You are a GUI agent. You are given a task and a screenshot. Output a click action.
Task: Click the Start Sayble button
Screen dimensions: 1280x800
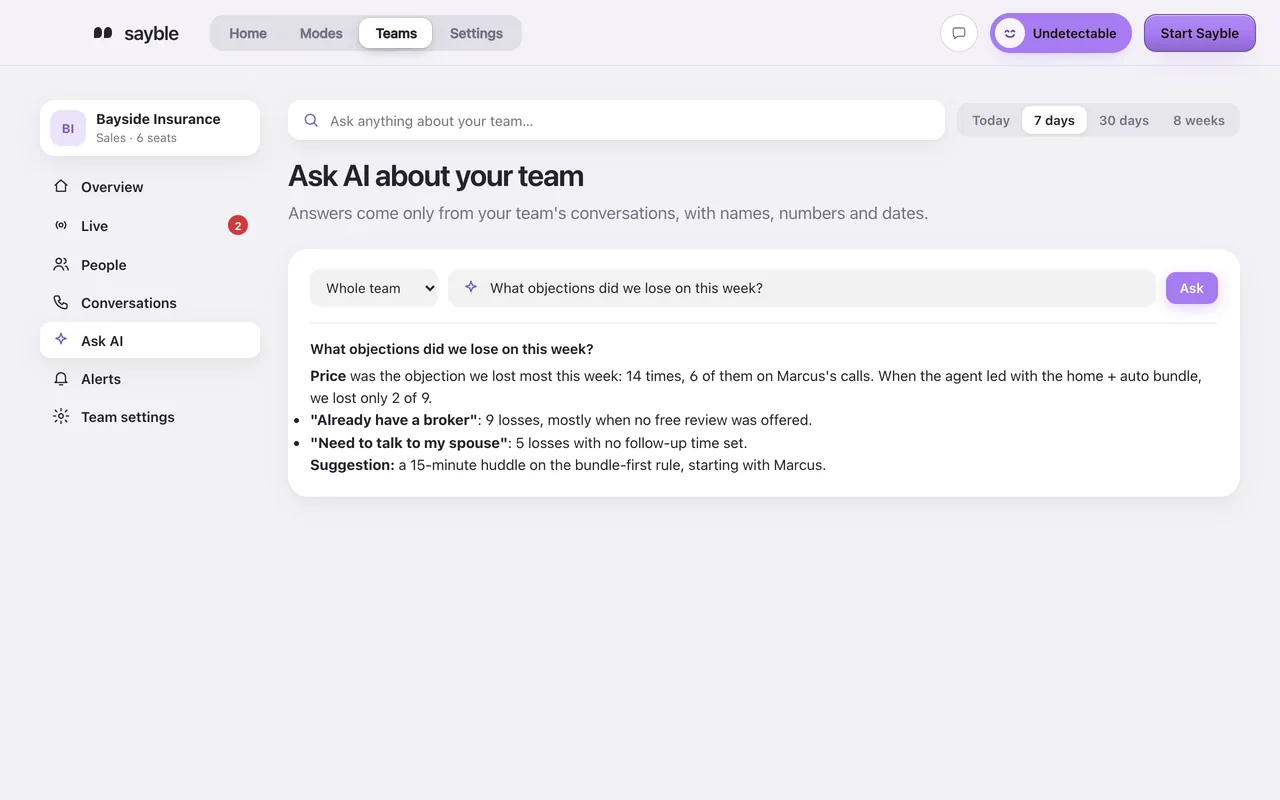(1200, 33)
